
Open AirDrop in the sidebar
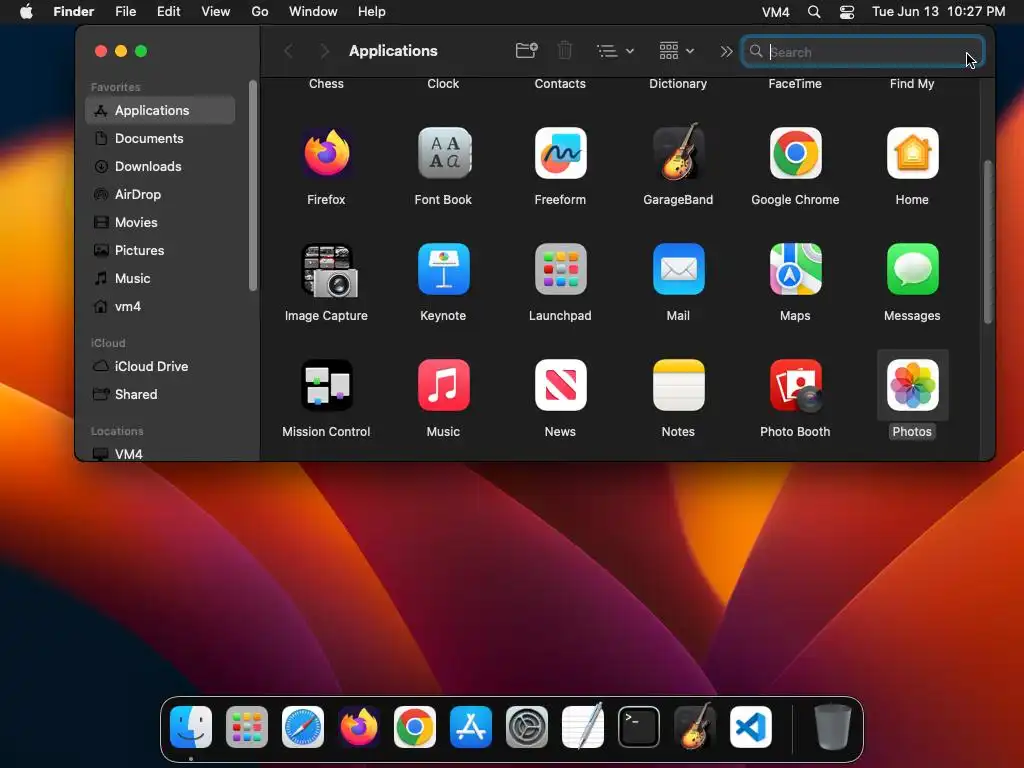[160, 195]
